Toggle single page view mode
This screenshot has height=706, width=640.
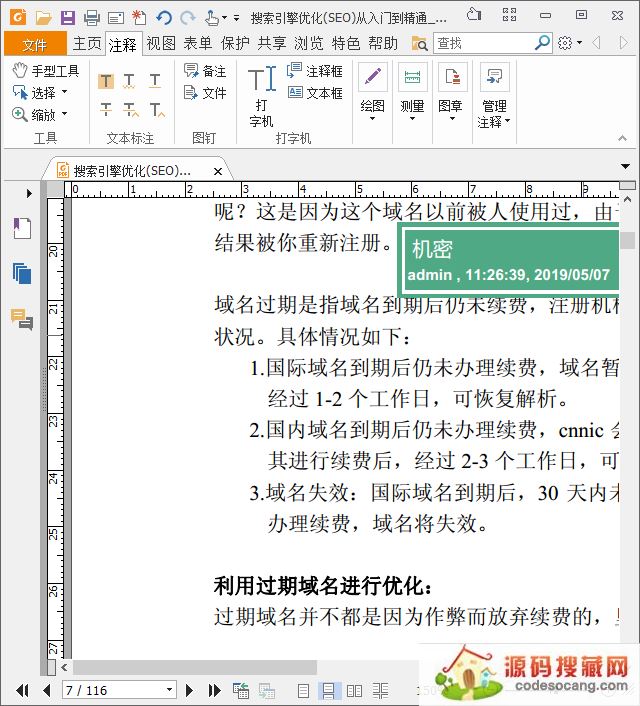click(303, 690)
